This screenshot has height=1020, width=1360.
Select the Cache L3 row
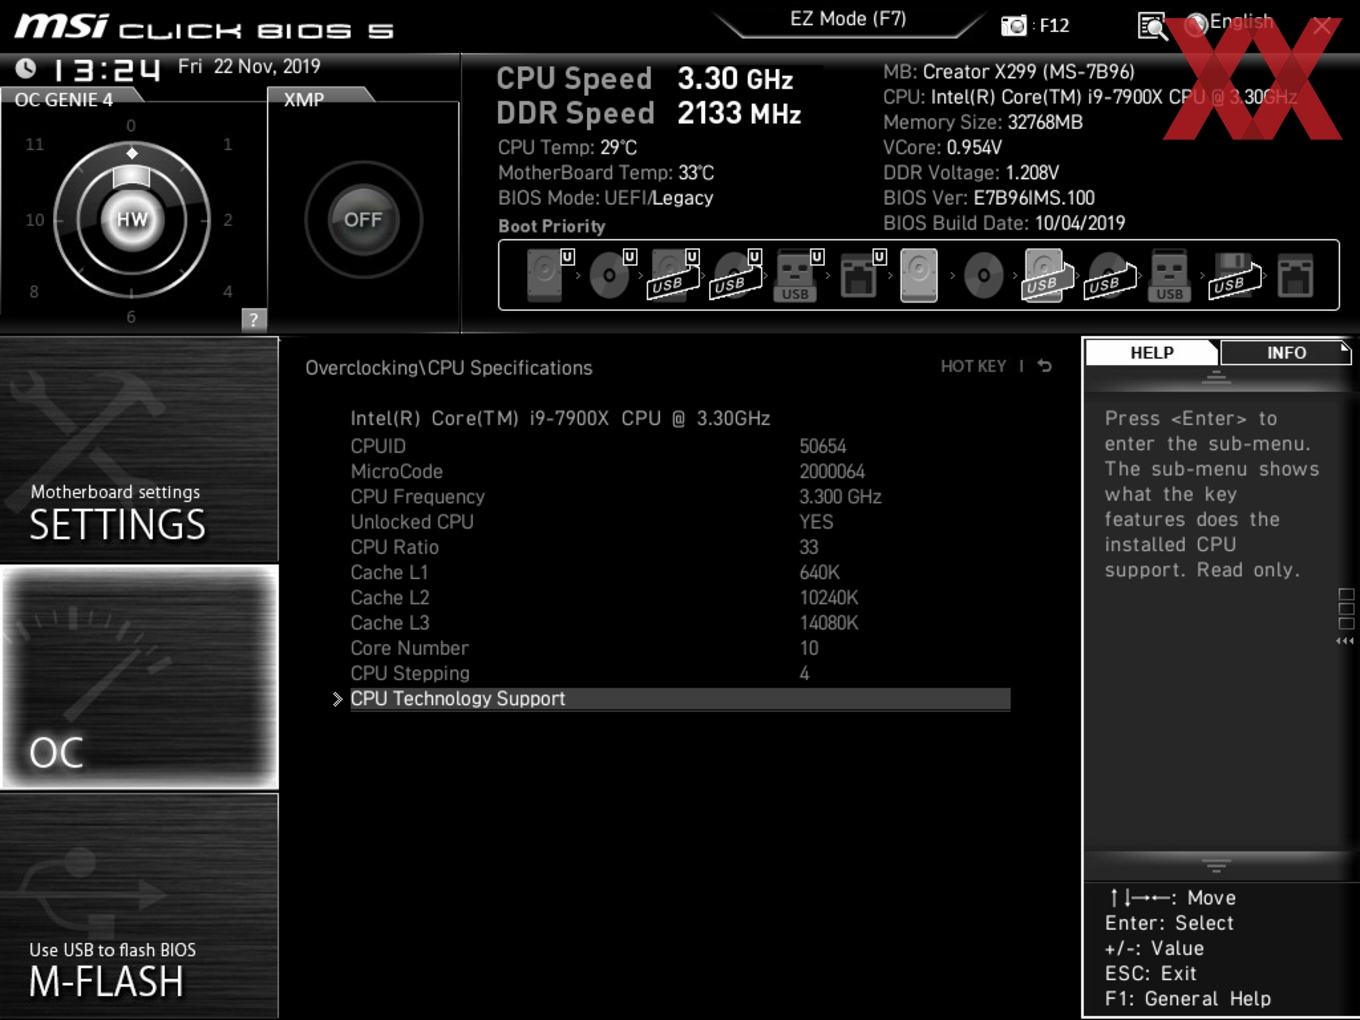680,623
